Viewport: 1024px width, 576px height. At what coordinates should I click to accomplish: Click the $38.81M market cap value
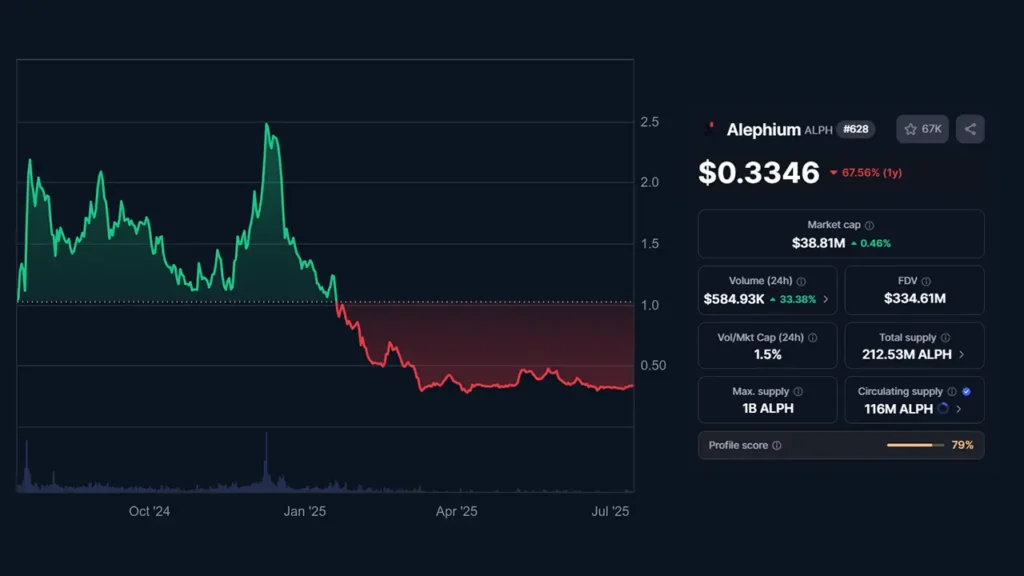[x=818, y=243]
